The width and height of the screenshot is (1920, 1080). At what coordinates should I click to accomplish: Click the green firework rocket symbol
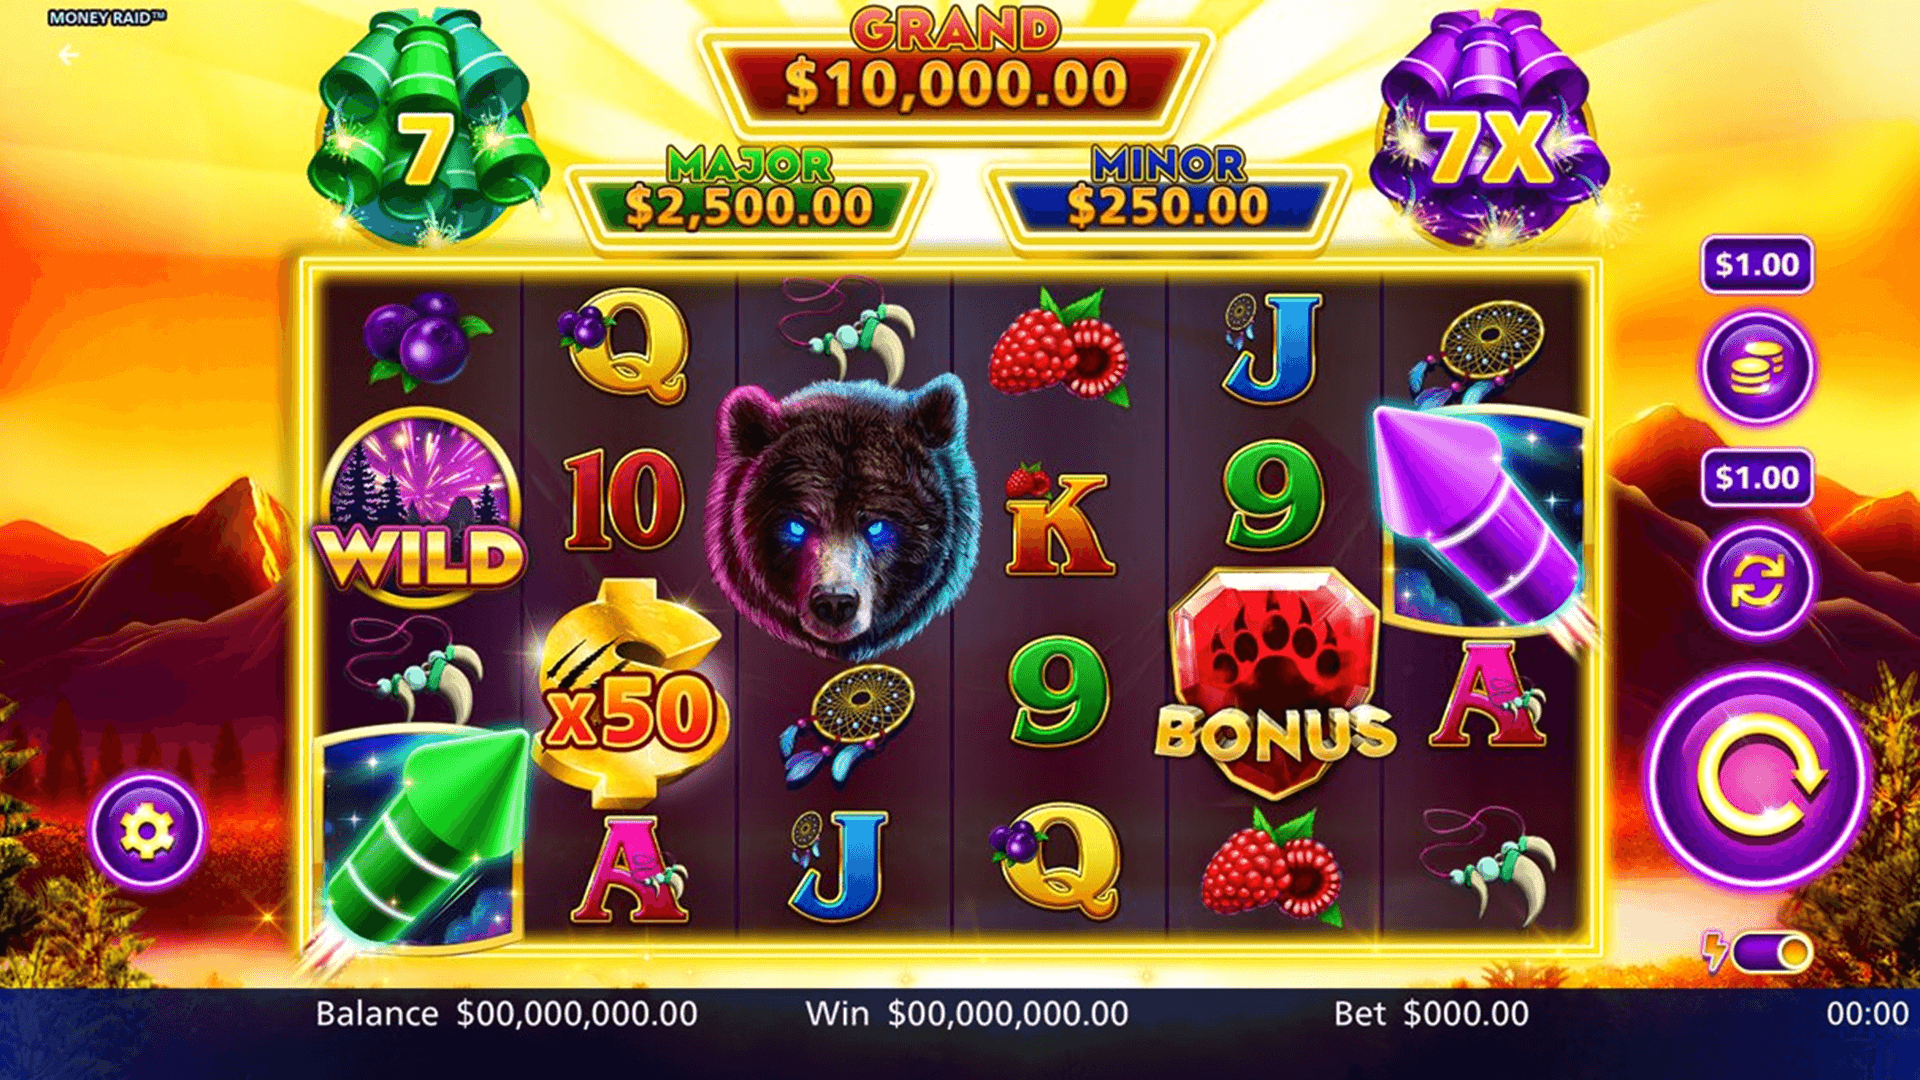[x=420, y=840]
